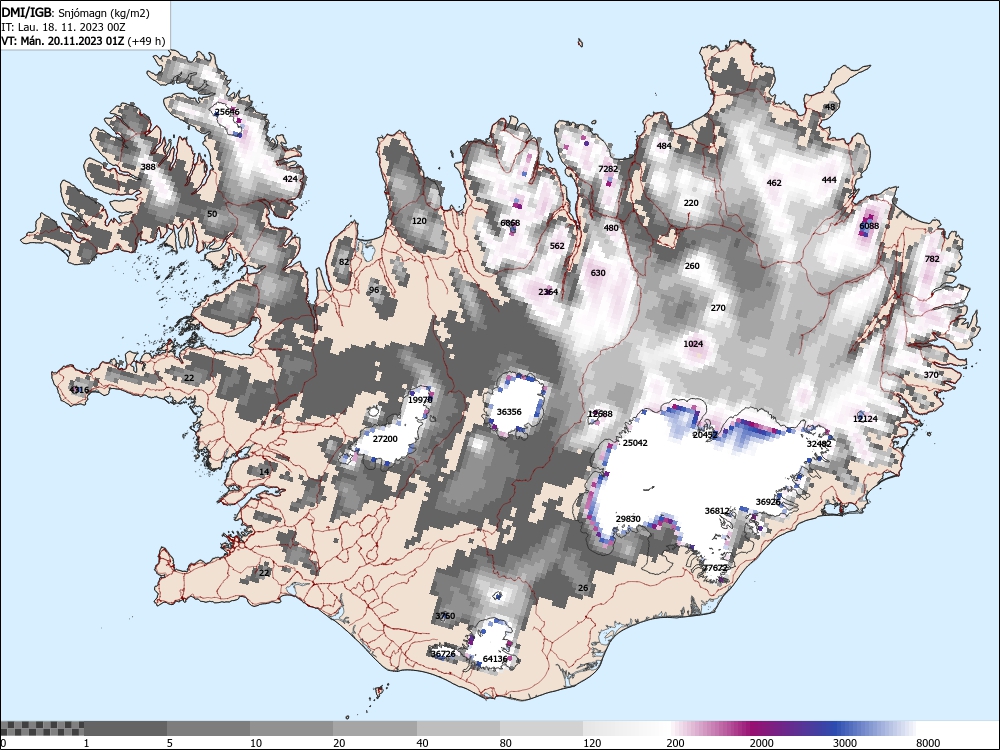Select the gray 10–20 legend swatch
1000x750 pixels.
pos(291,728)
